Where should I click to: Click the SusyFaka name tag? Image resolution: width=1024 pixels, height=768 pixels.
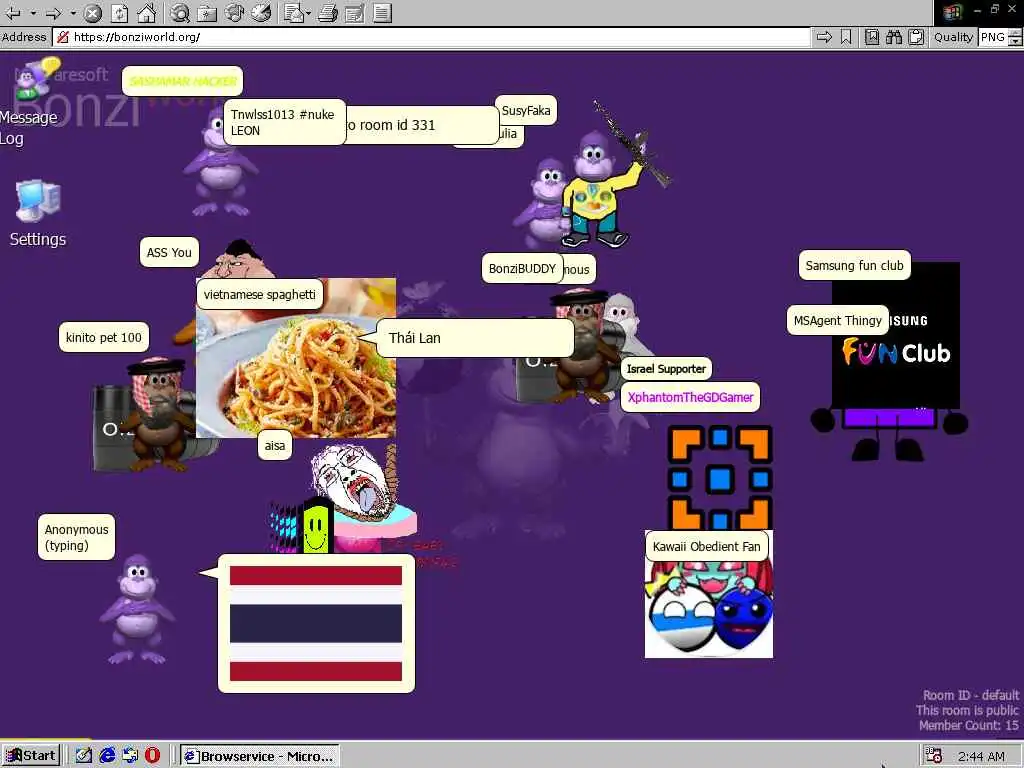pyautogui.click(x=526, y=110)
